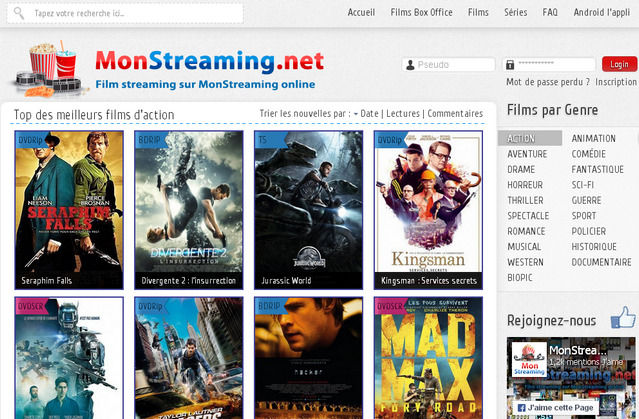Select the ROMANCE genre
The height and width of the screenshot is (419, 639).
tap(526, 232)
